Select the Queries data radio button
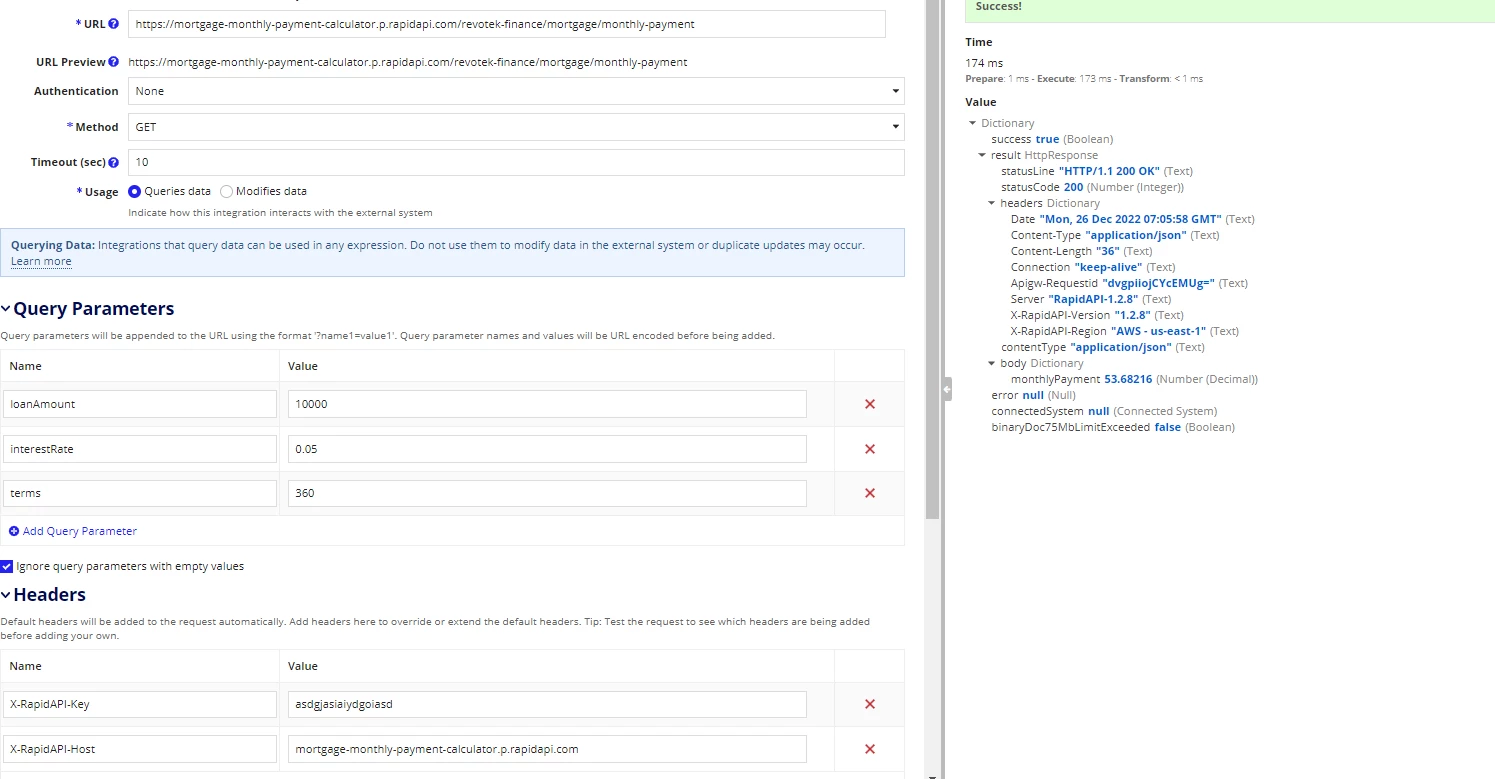The width and height of the screenshot is (1495, 779). pos(135,191)
